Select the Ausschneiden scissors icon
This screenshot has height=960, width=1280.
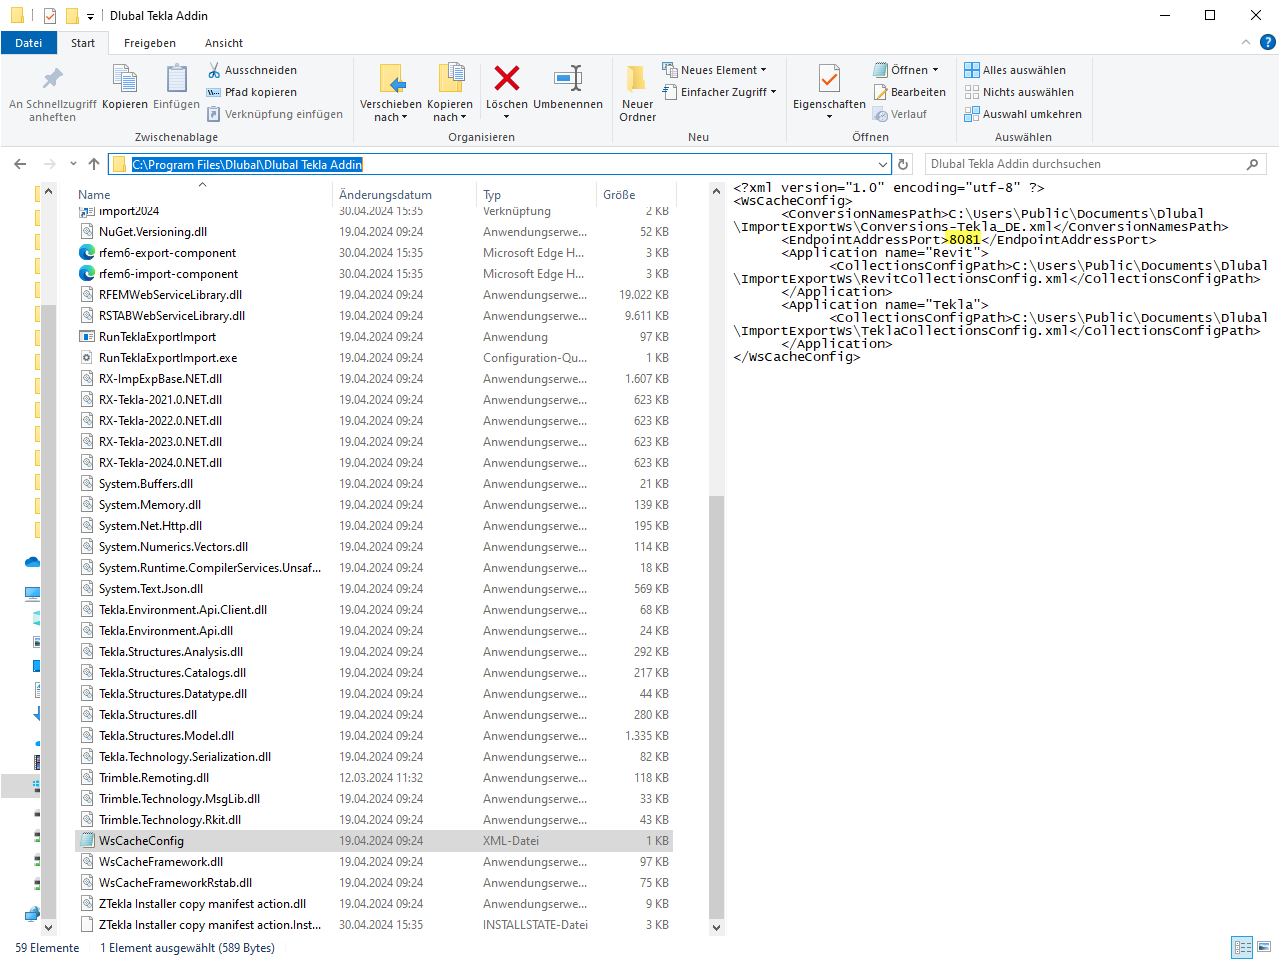(216, 69)
